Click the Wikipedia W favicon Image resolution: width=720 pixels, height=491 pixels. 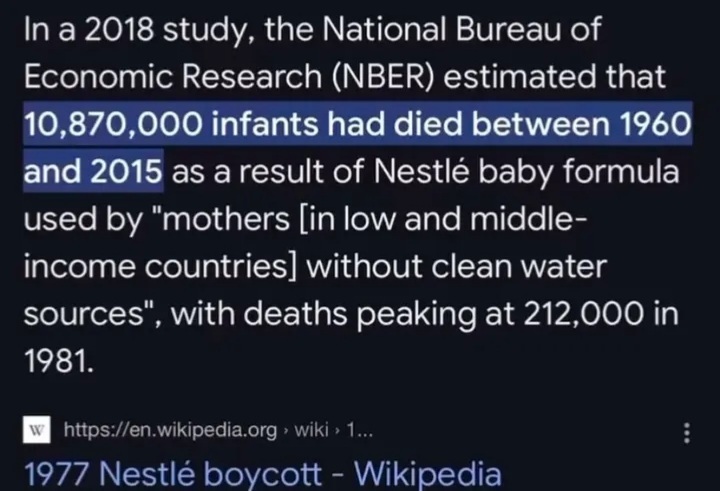point(37,430)
